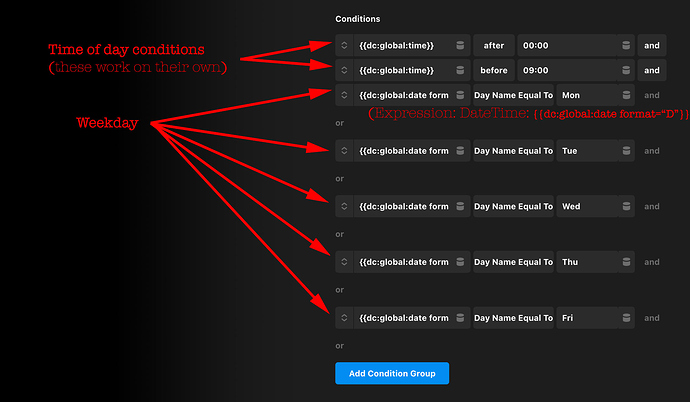Click database icon in the first dc:global:time field

click(x=460, y=45)
